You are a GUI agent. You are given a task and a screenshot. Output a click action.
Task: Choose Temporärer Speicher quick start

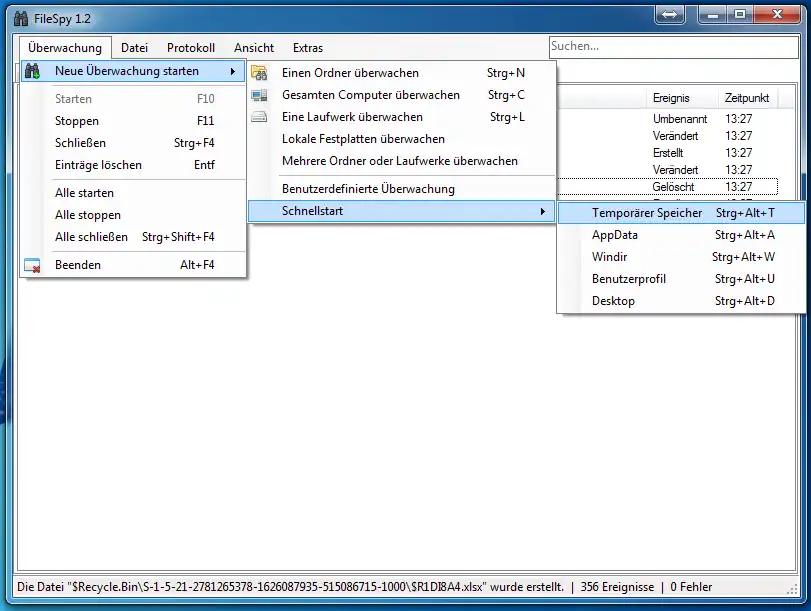click(681, 213)
